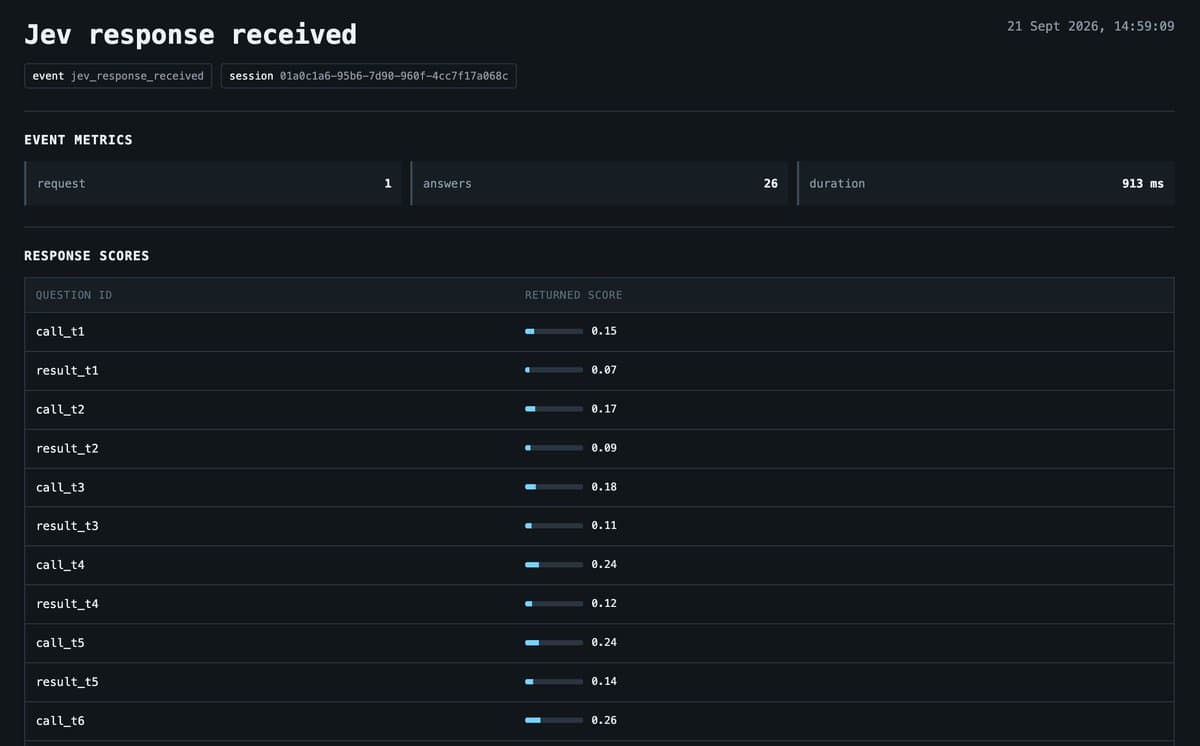1200x746 pixels.
Task: Click the answers count value 26
Action: (771, 184)
